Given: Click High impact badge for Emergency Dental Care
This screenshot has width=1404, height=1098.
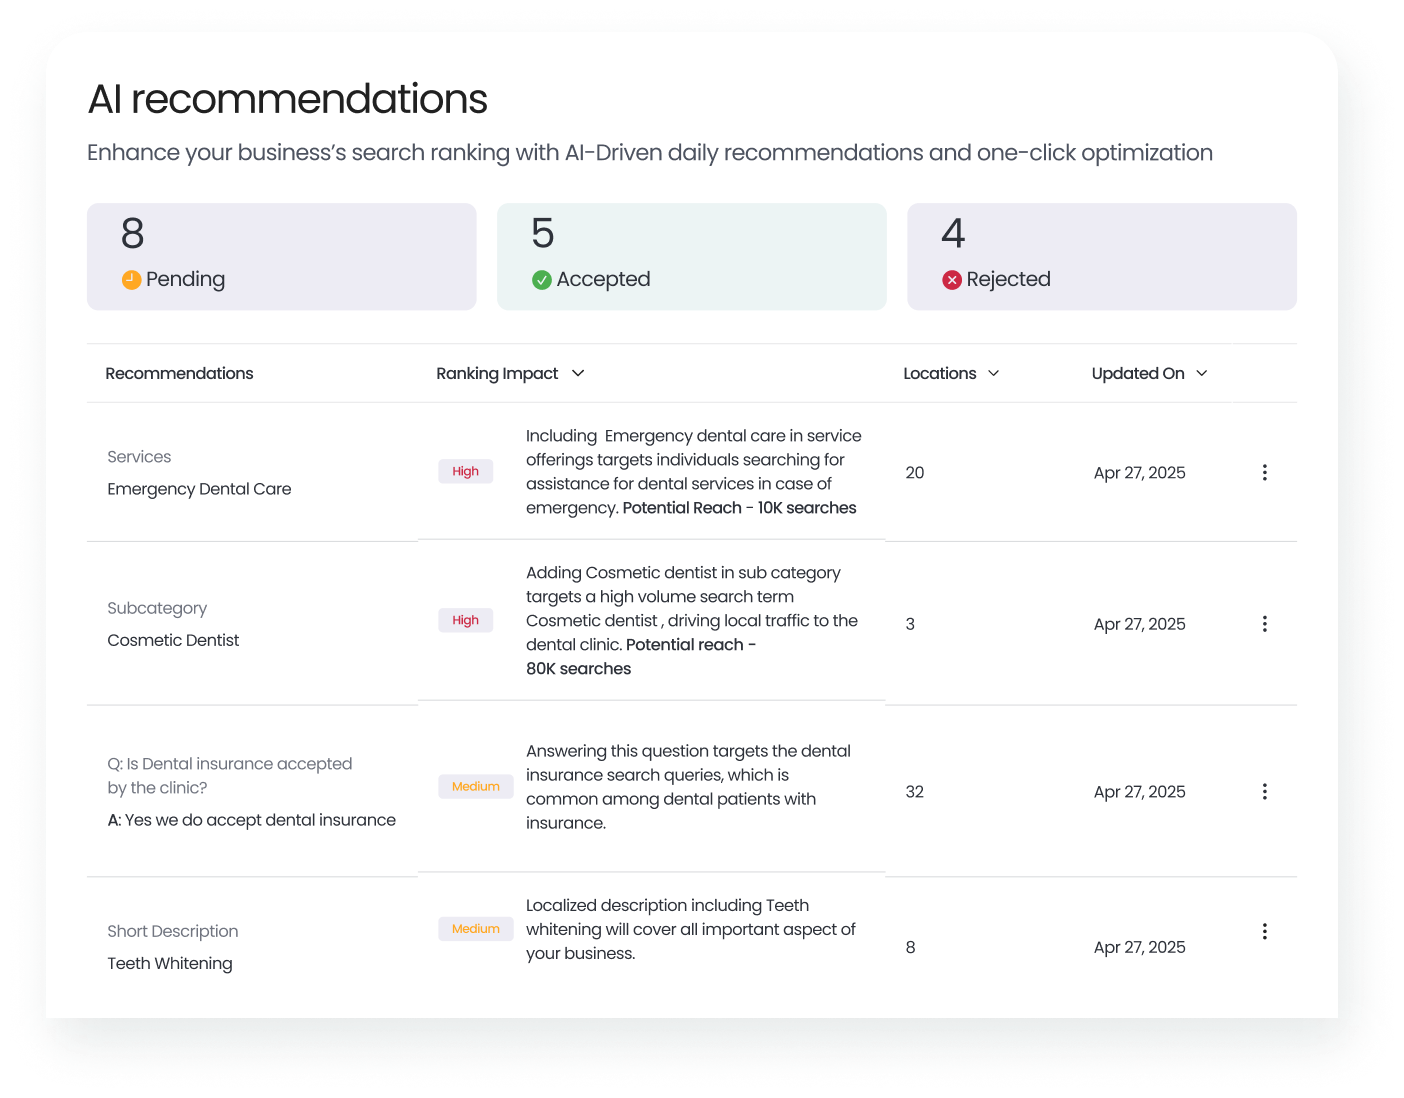Looking at the screenshot, I should click(x=465, y=471).
